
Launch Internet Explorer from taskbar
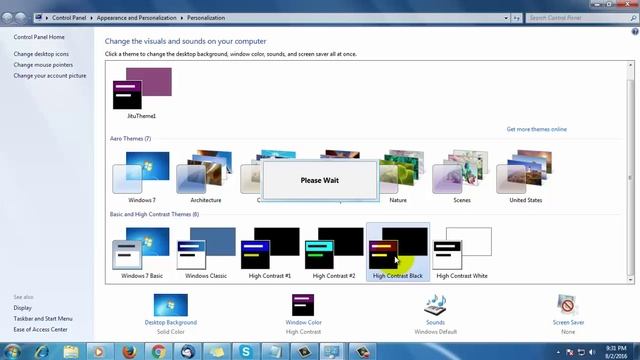coord(42,351)
